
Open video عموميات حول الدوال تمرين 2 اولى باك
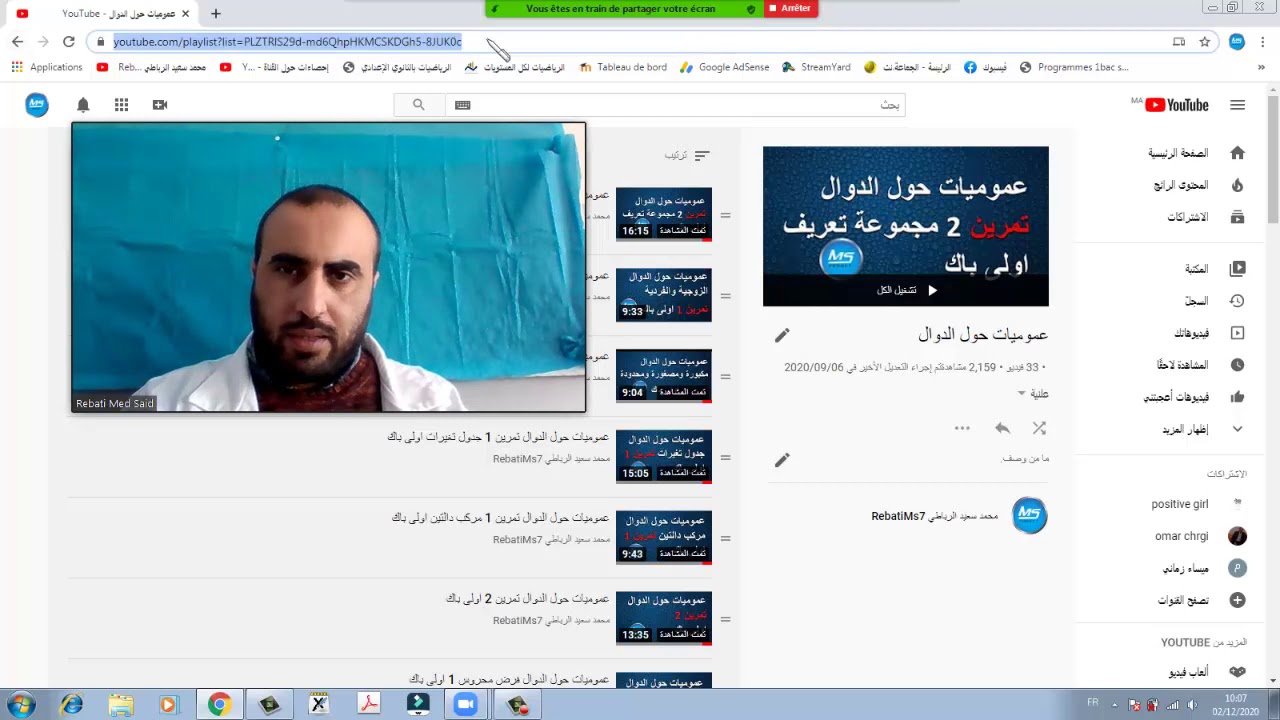click(x=527, y=599)
